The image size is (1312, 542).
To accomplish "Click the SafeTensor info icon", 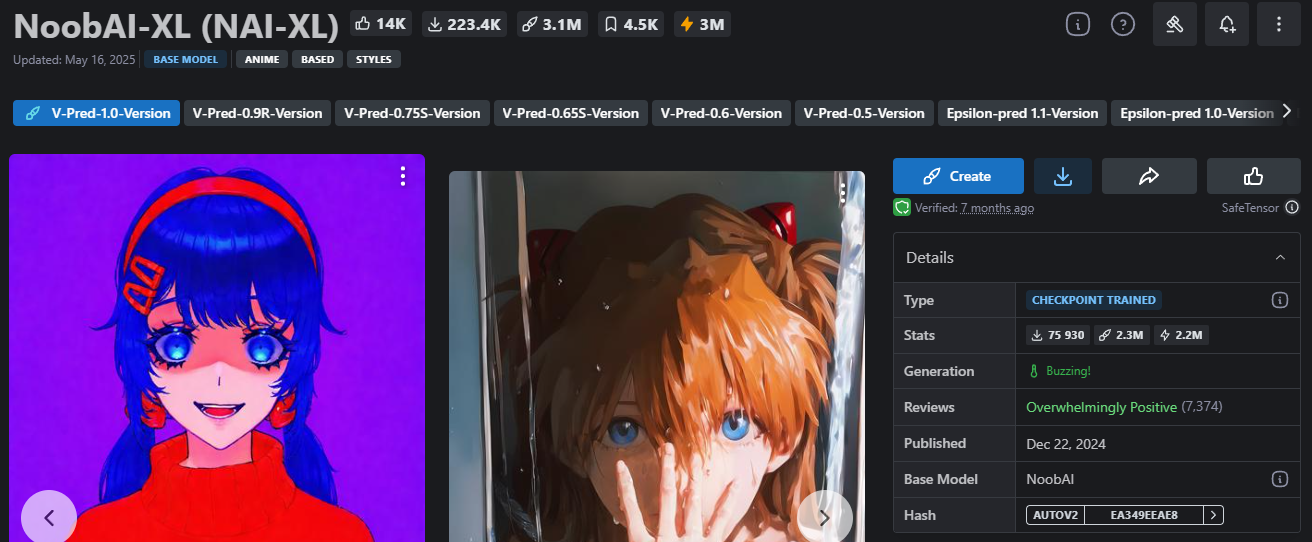I will coord(1292,207).
